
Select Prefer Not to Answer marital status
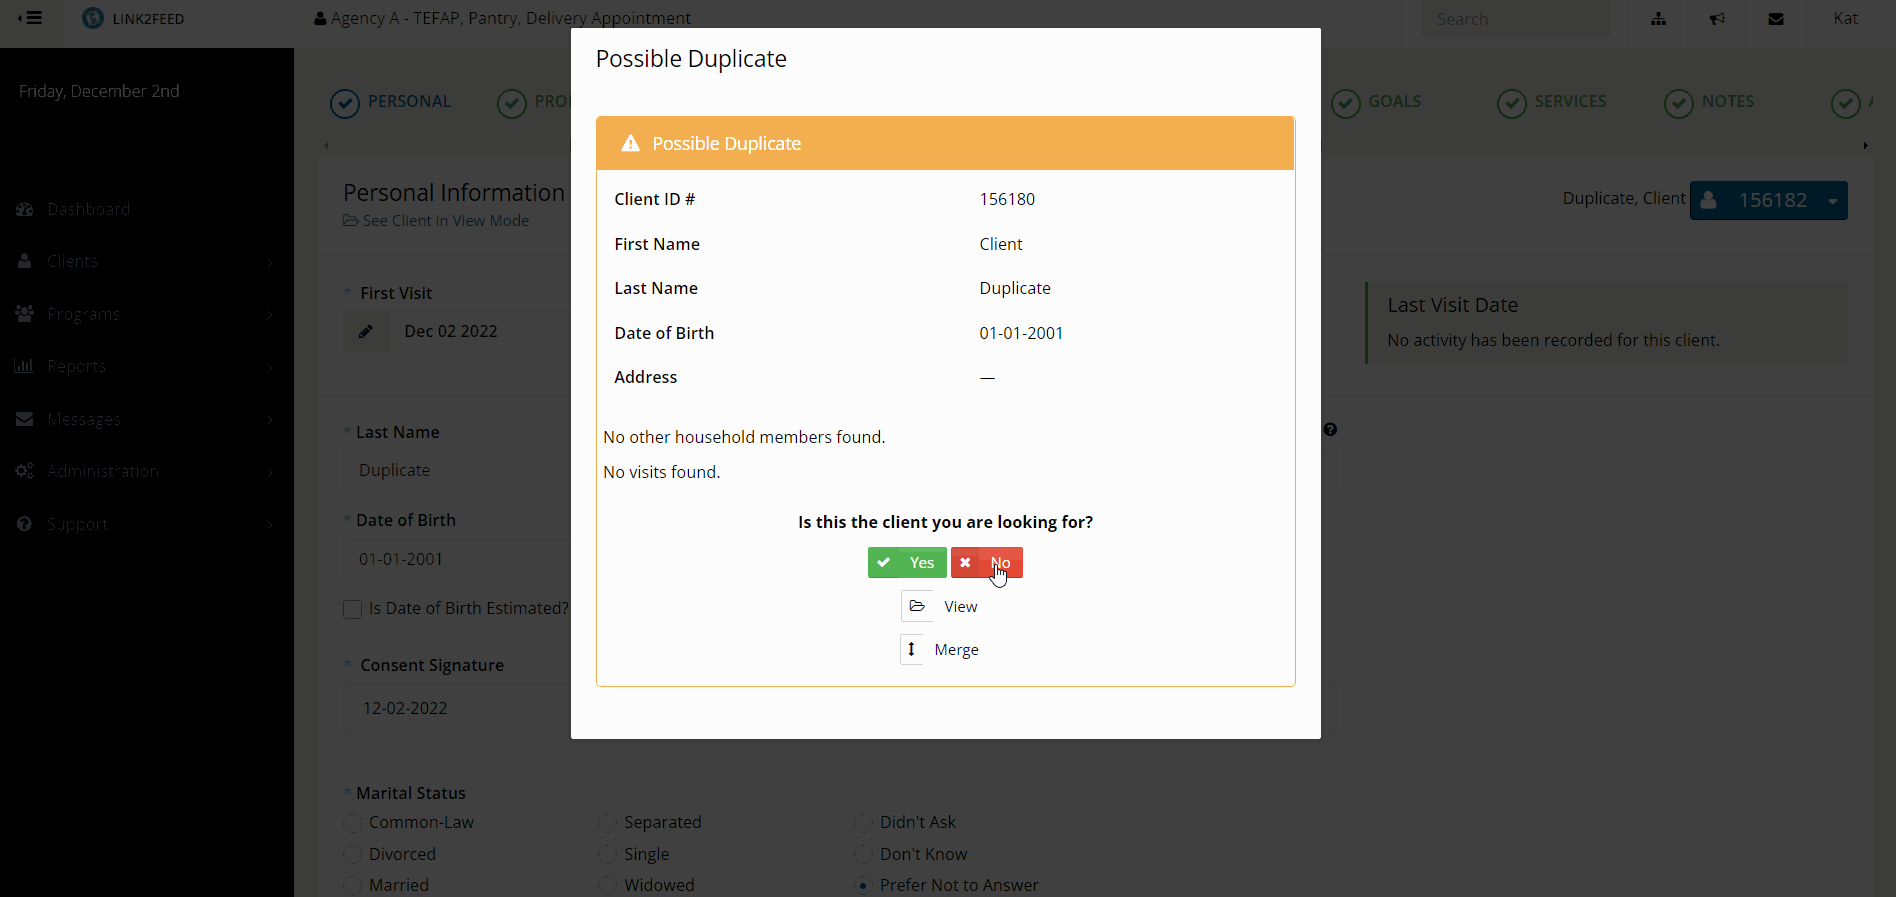(x=863, y=886)
